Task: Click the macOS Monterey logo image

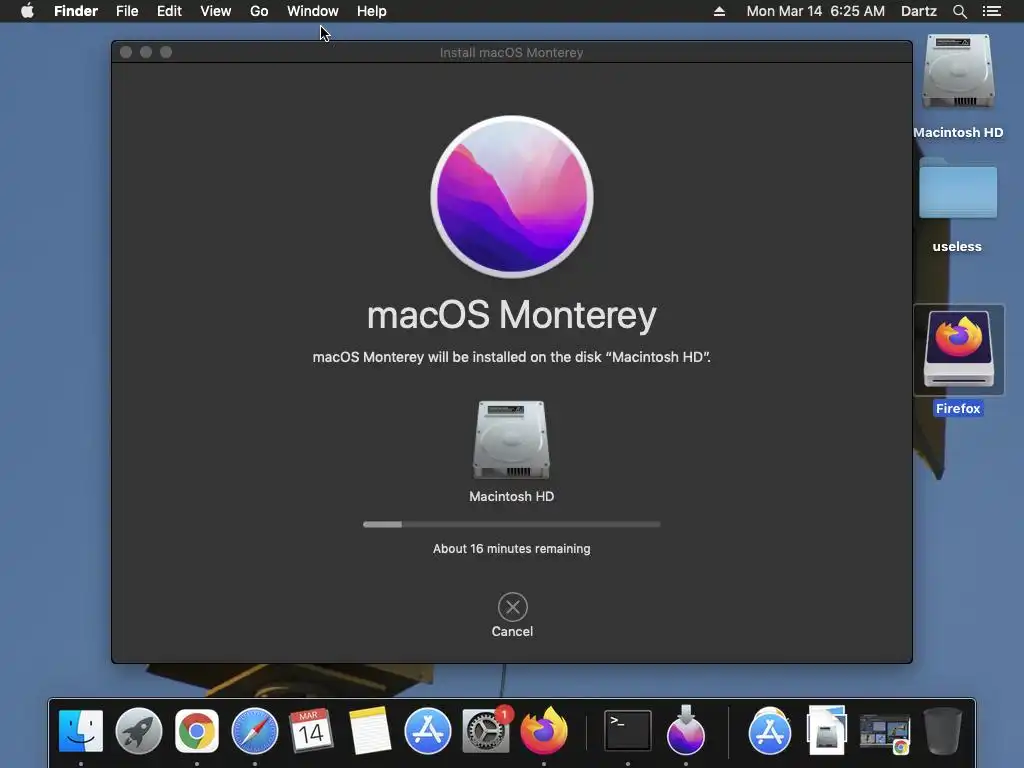Action: point(512,197)
